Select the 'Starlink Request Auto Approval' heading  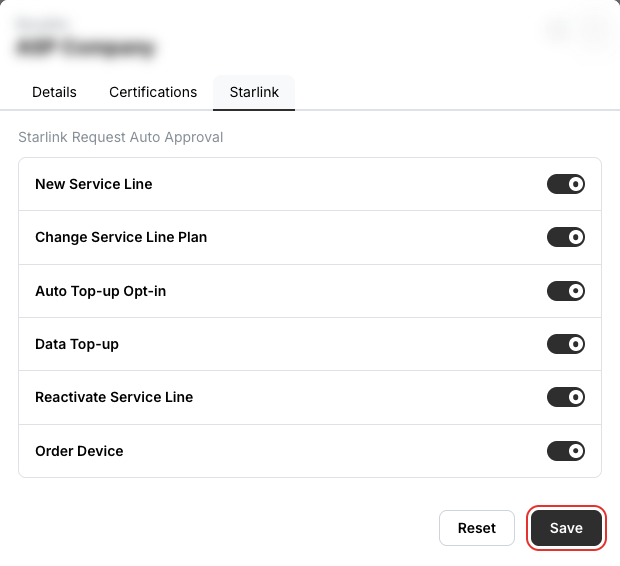tap(121, 137)
